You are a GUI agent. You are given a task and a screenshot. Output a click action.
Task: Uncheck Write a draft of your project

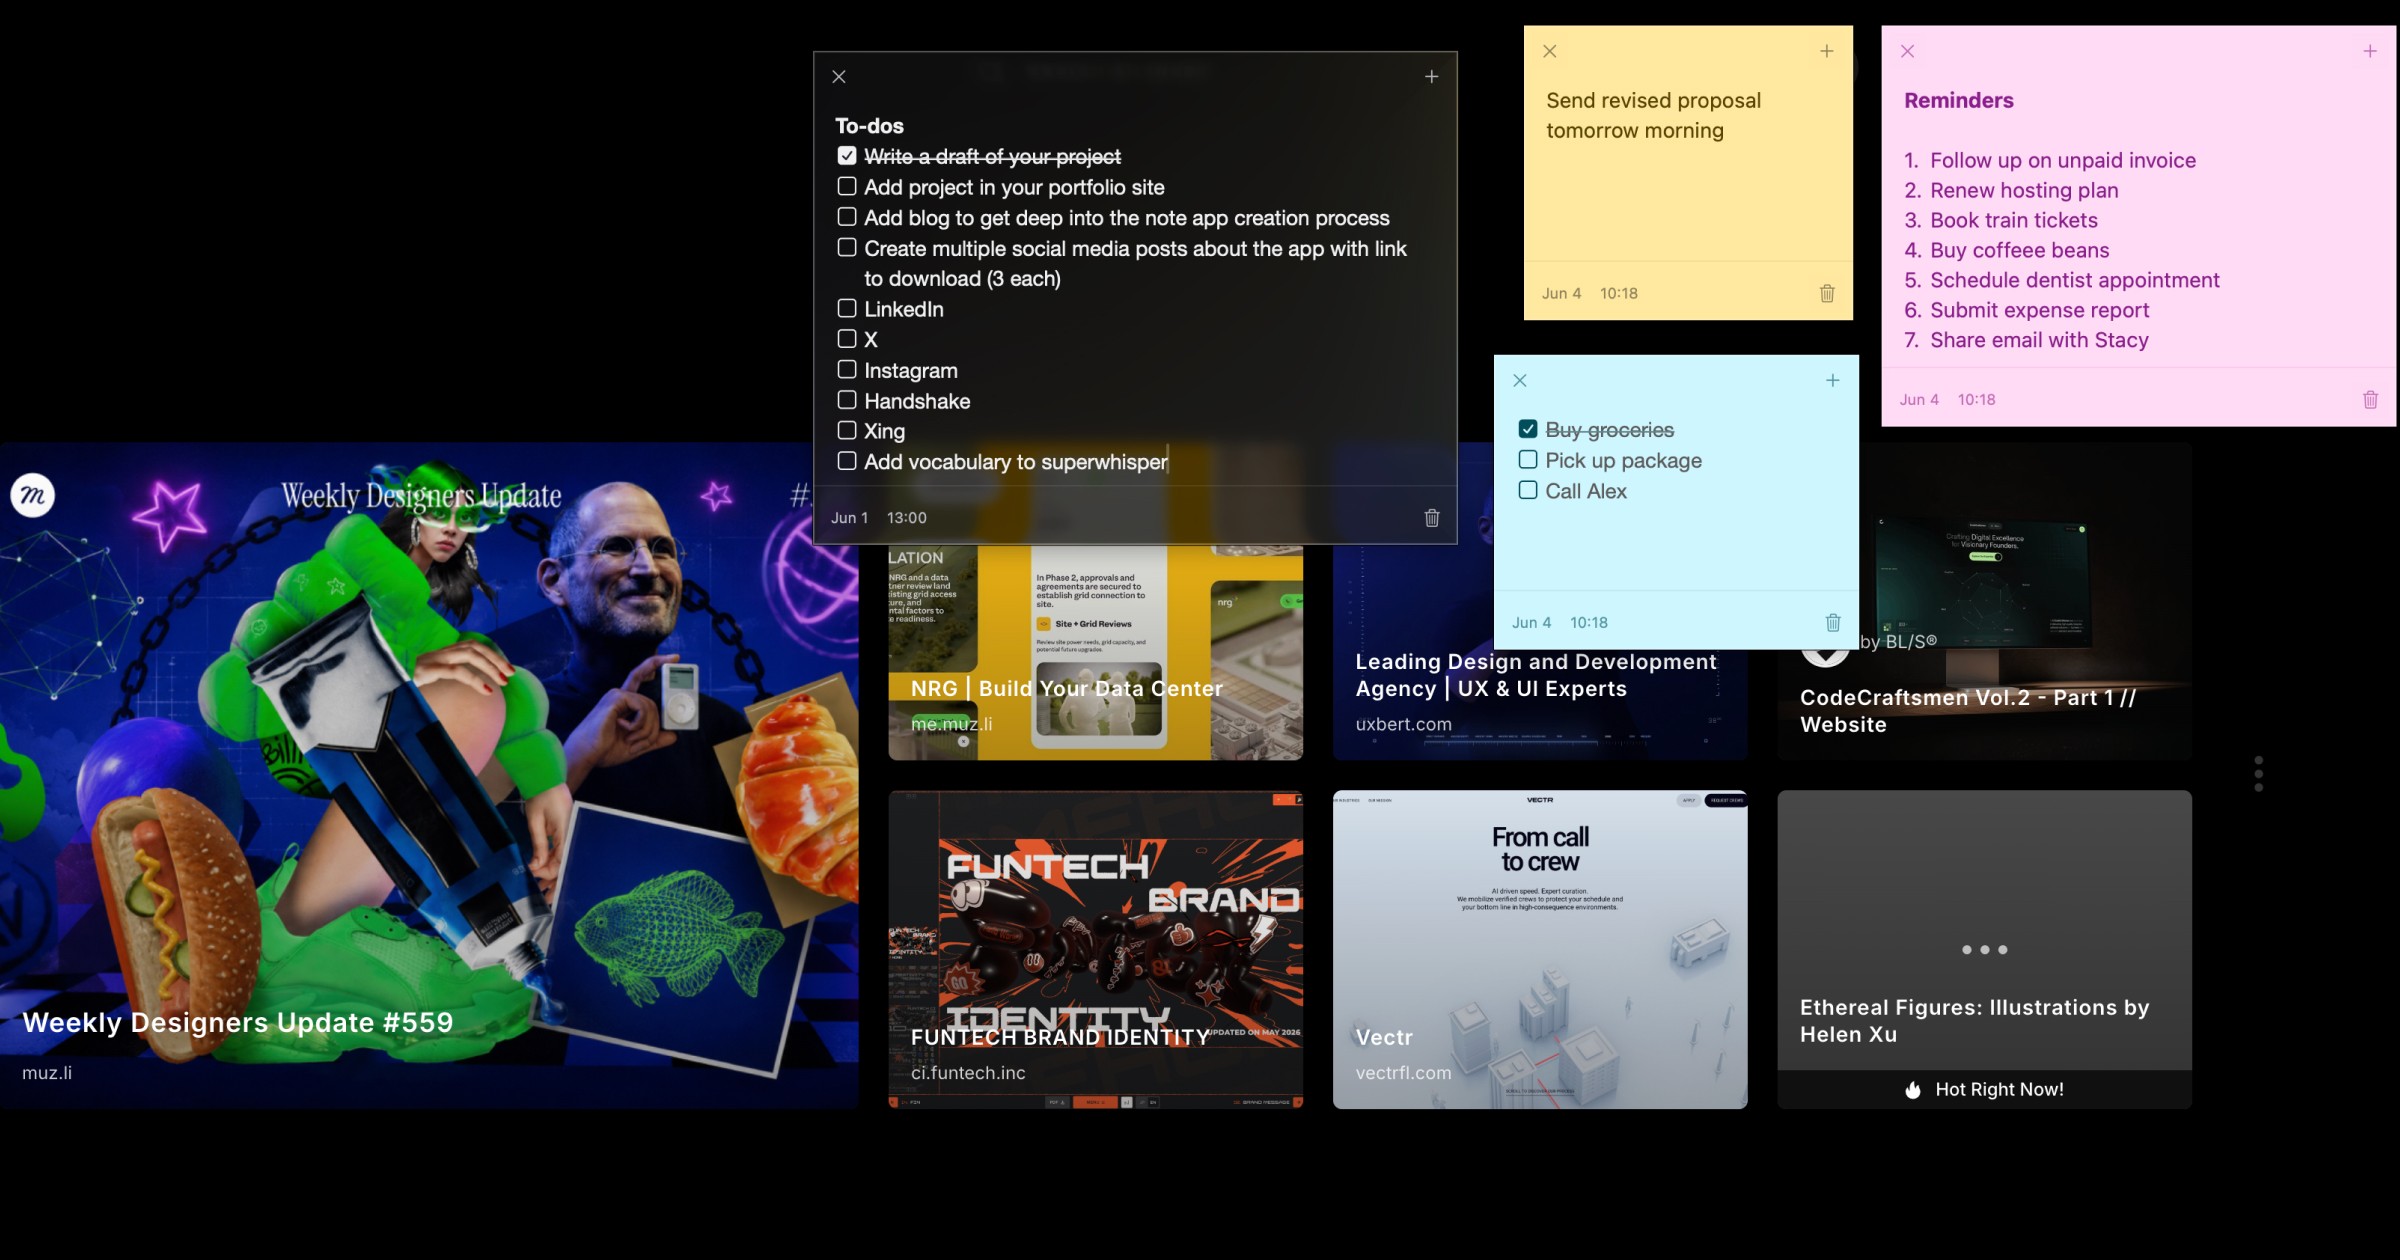point(847,156)
